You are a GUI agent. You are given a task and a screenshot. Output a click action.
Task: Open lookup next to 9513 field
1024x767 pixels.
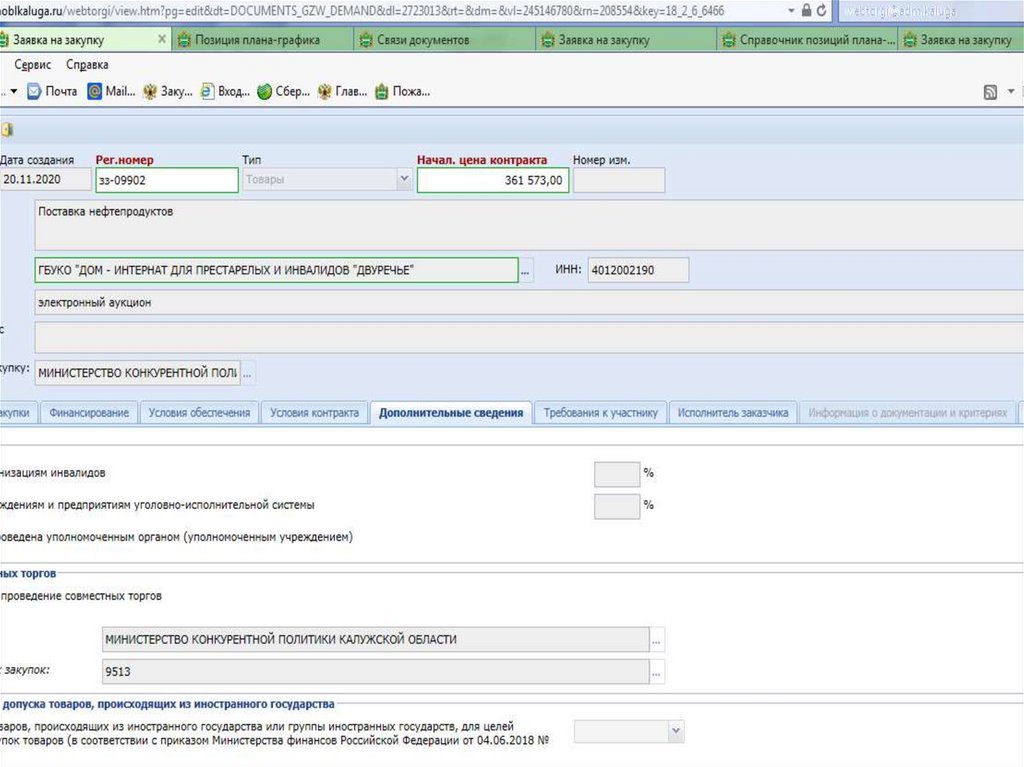657,673
